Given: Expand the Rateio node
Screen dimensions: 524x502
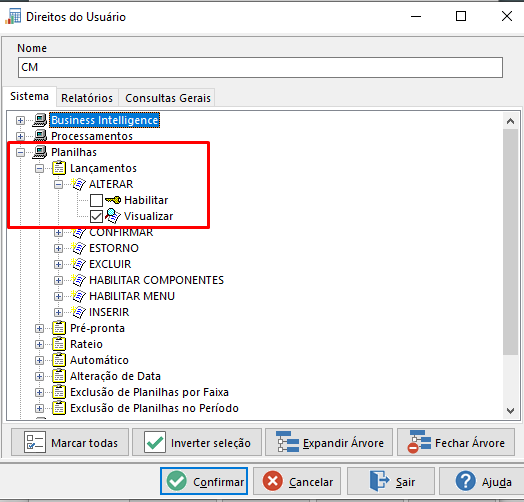Looking at the screenshot, I should point(39,345).
